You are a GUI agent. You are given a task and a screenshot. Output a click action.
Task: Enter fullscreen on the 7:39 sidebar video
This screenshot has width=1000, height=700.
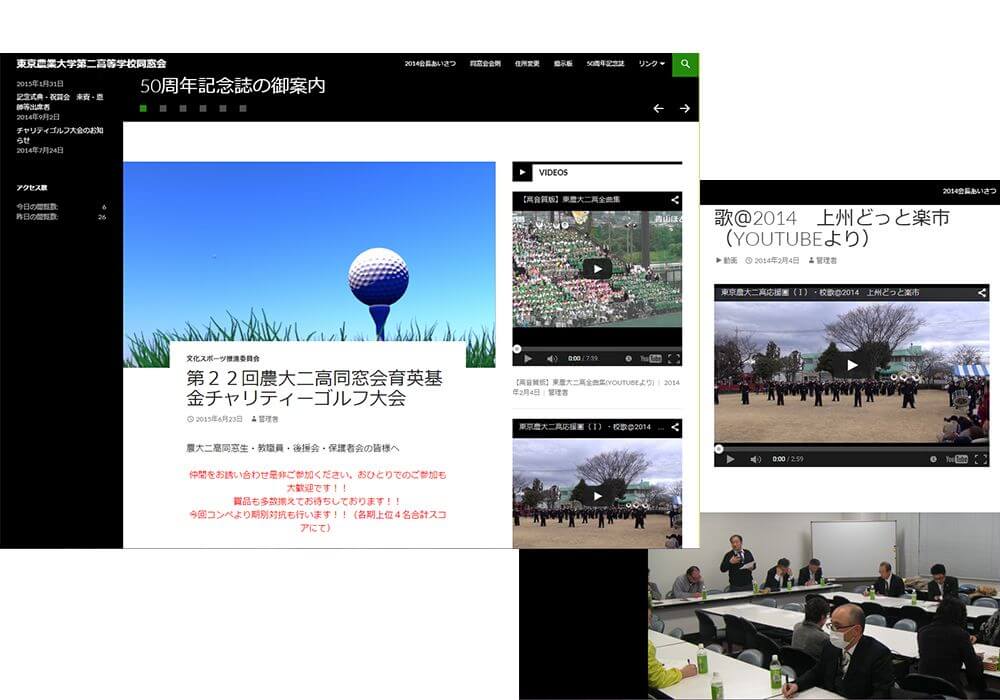pyautogui.click(x=674, y=358)
